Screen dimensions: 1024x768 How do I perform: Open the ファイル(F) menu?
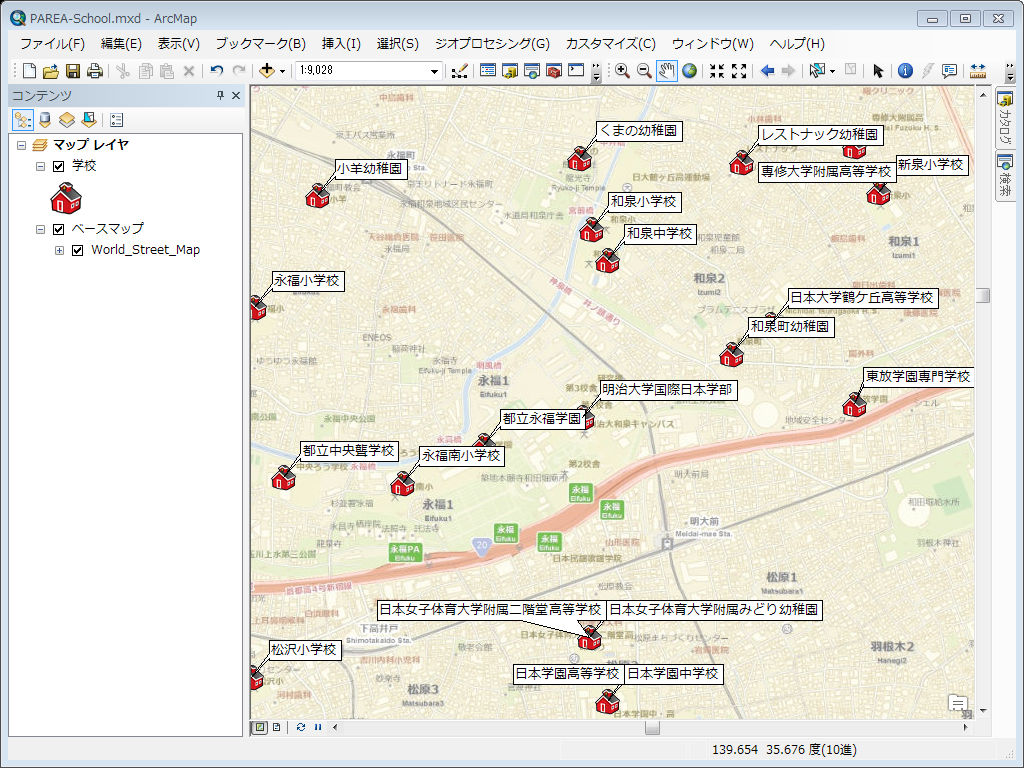tap(52, 44)
